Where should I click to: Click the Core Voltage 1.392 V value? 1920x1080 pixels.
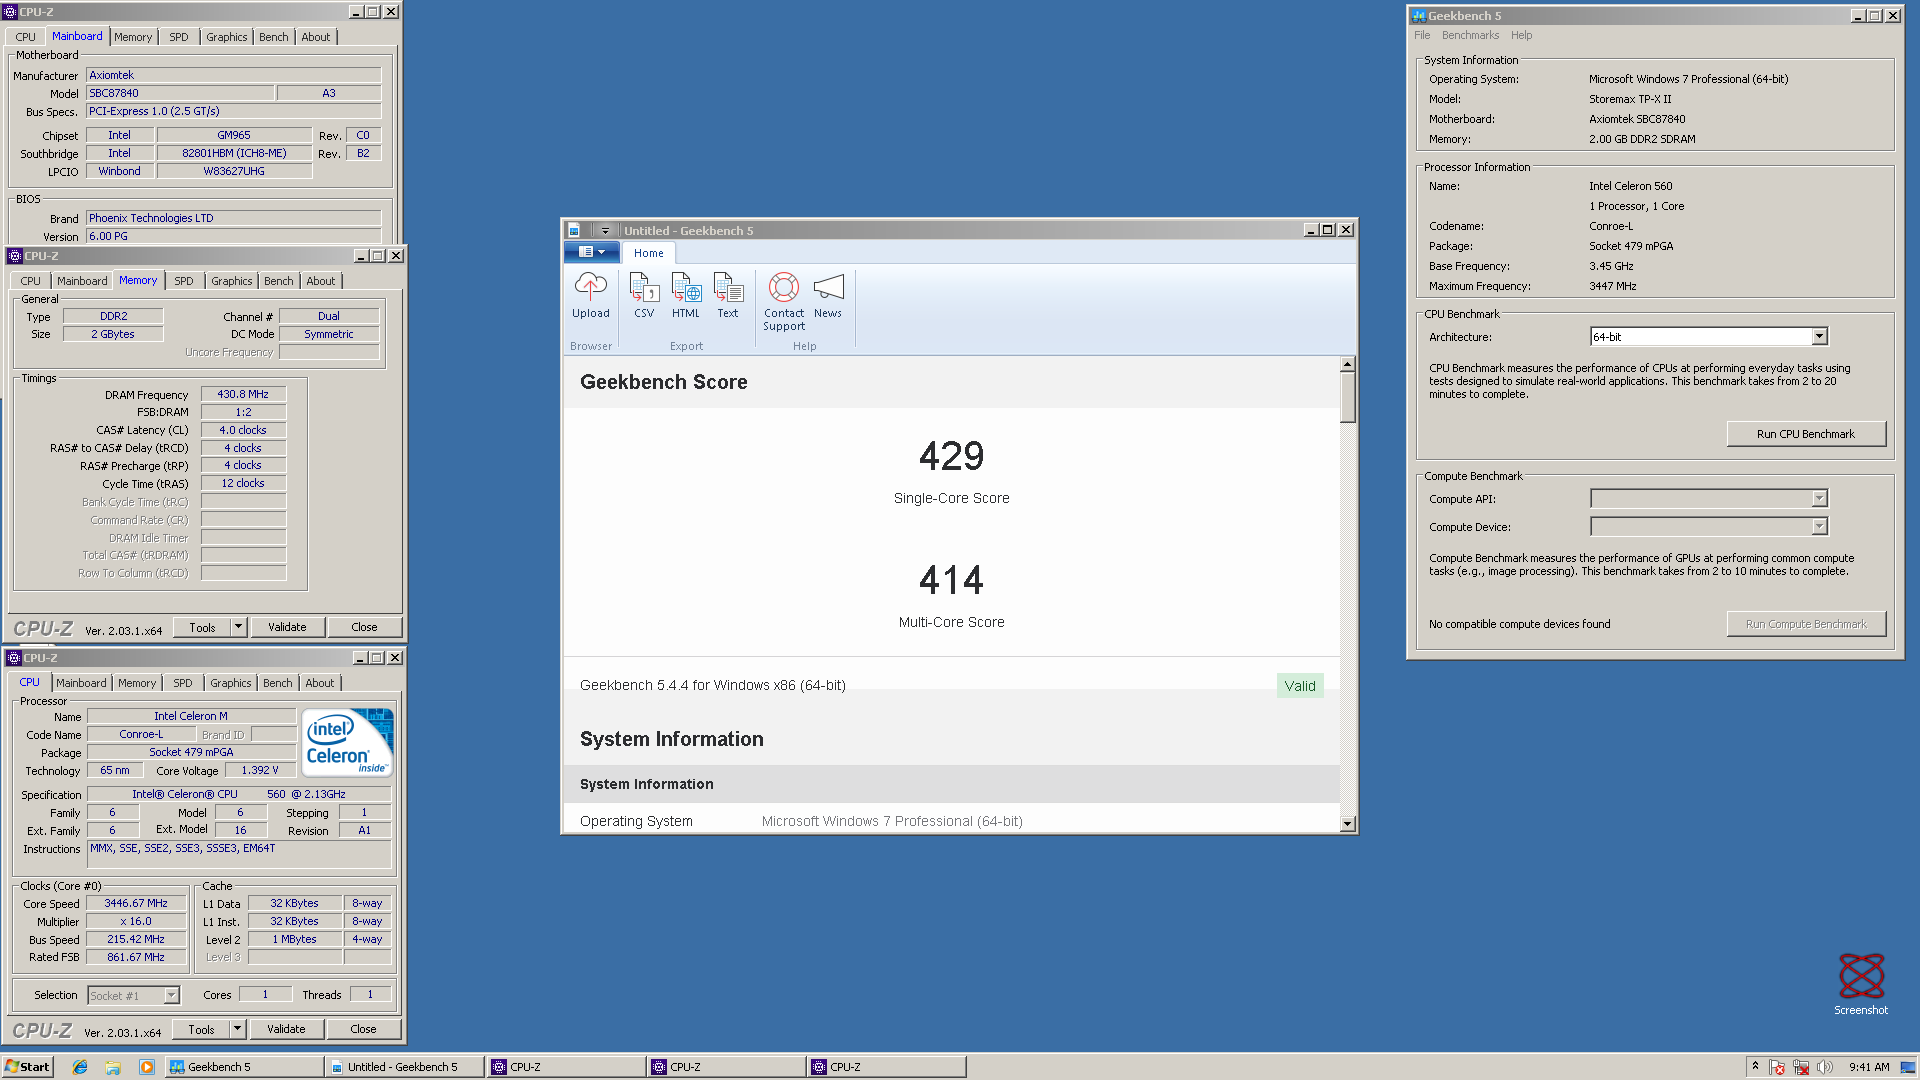tap(260, 770)
